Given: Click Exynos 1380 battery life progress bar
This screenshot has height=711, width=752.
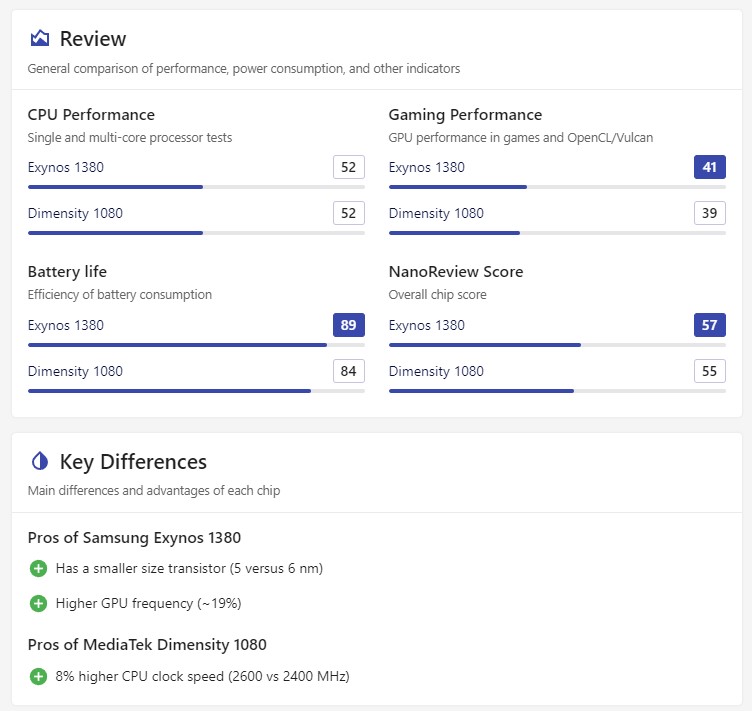Looking at the screenshot, I should tap(196, 345).
